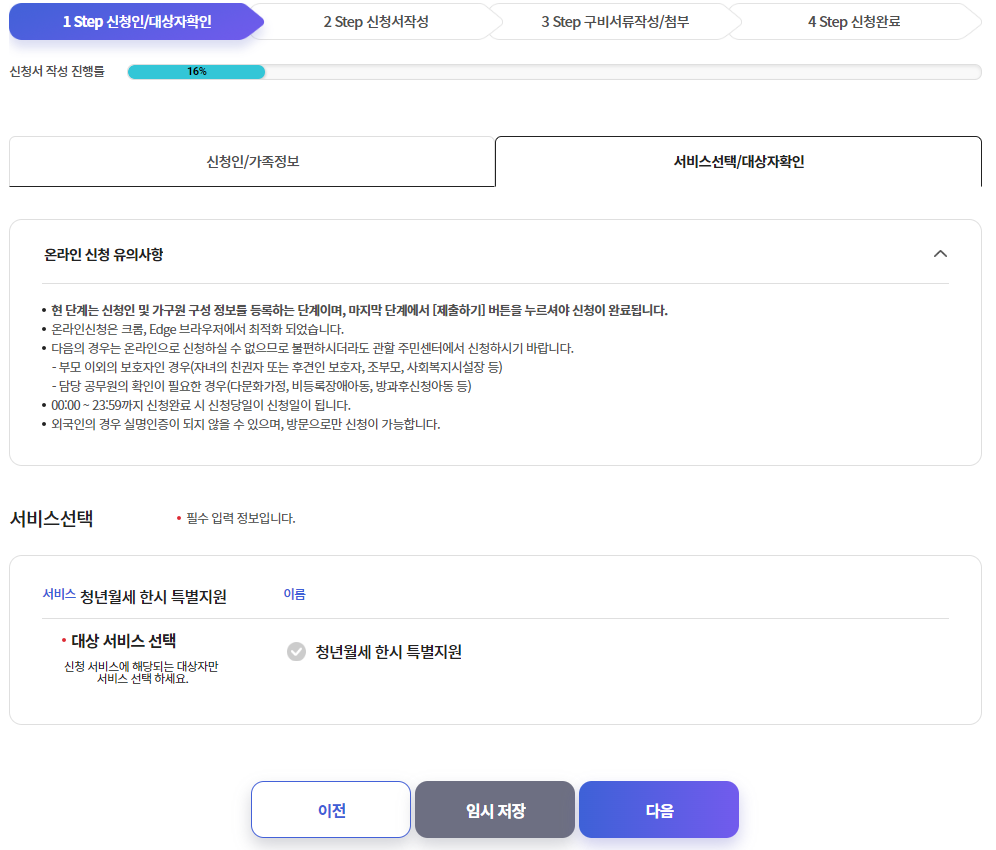Switch to the 신청인/가족정보 tab

pyautogui.click(x=252, y=161)
